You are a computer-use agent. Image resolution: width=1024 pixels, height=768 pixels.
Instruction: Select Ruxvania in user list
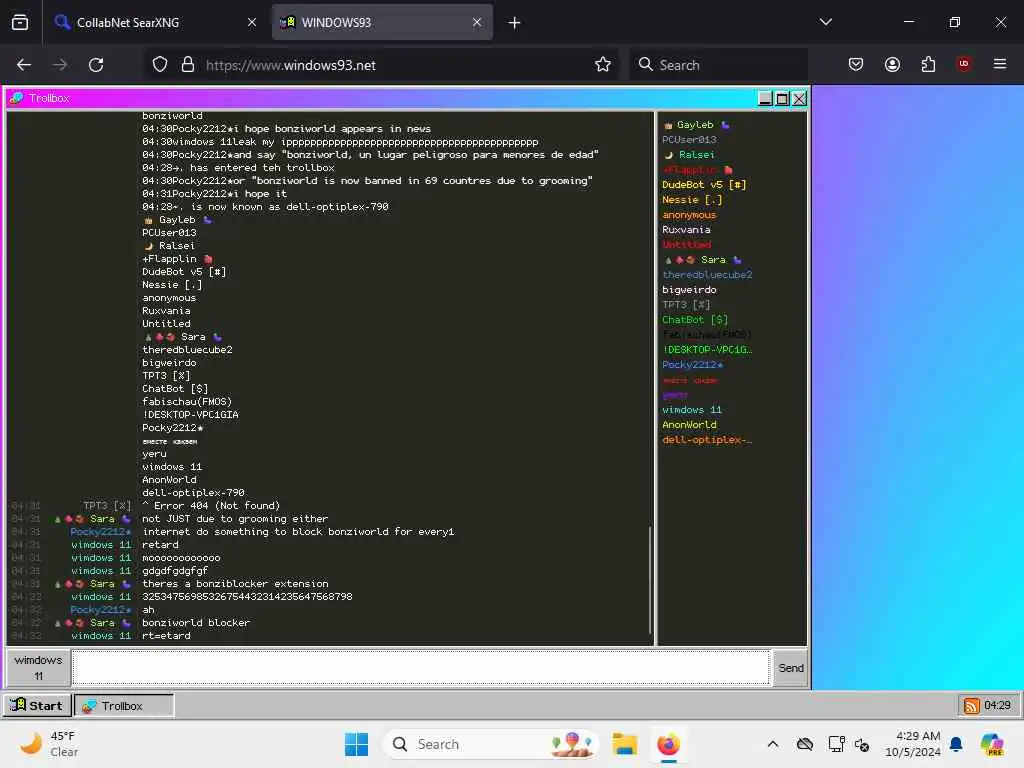[686, 229]
